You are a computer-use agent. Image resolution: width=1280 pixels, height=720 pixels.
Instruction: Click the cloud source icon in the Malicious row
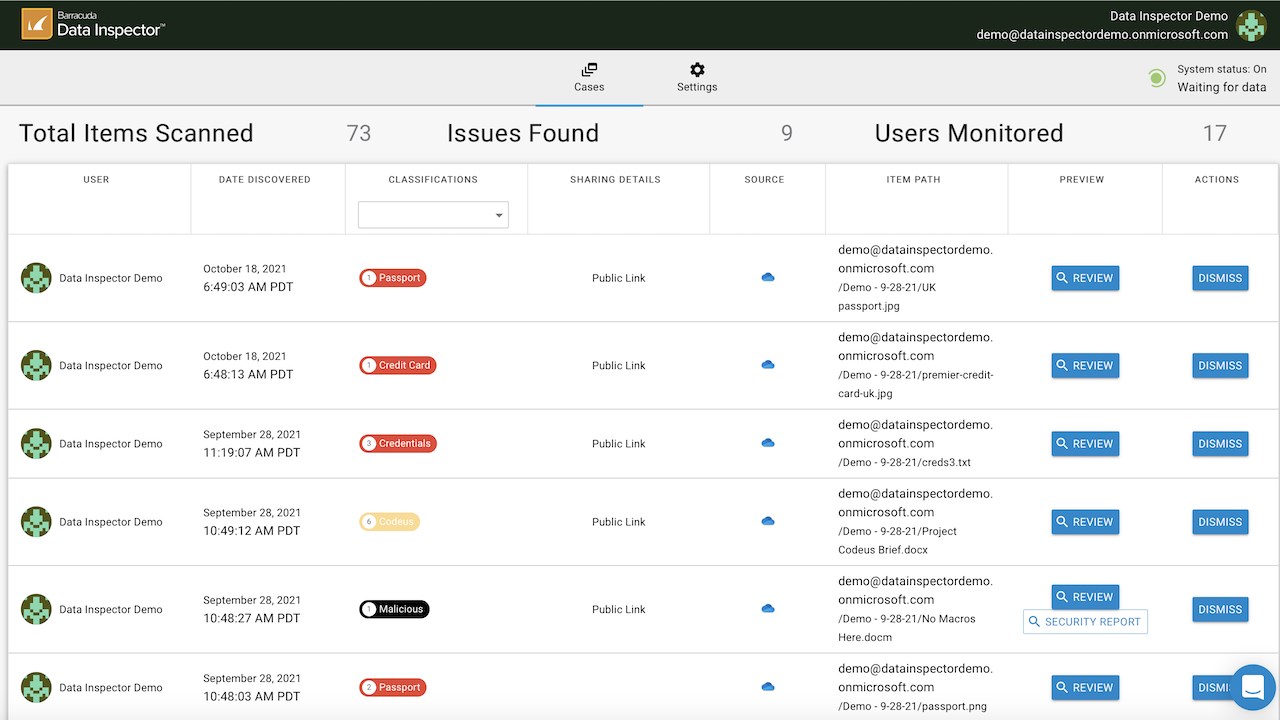point(768,609)
